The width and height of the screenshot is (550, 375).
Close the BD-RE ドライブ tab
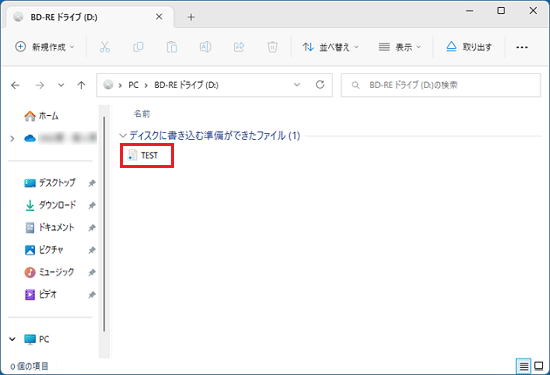(159, 17)
